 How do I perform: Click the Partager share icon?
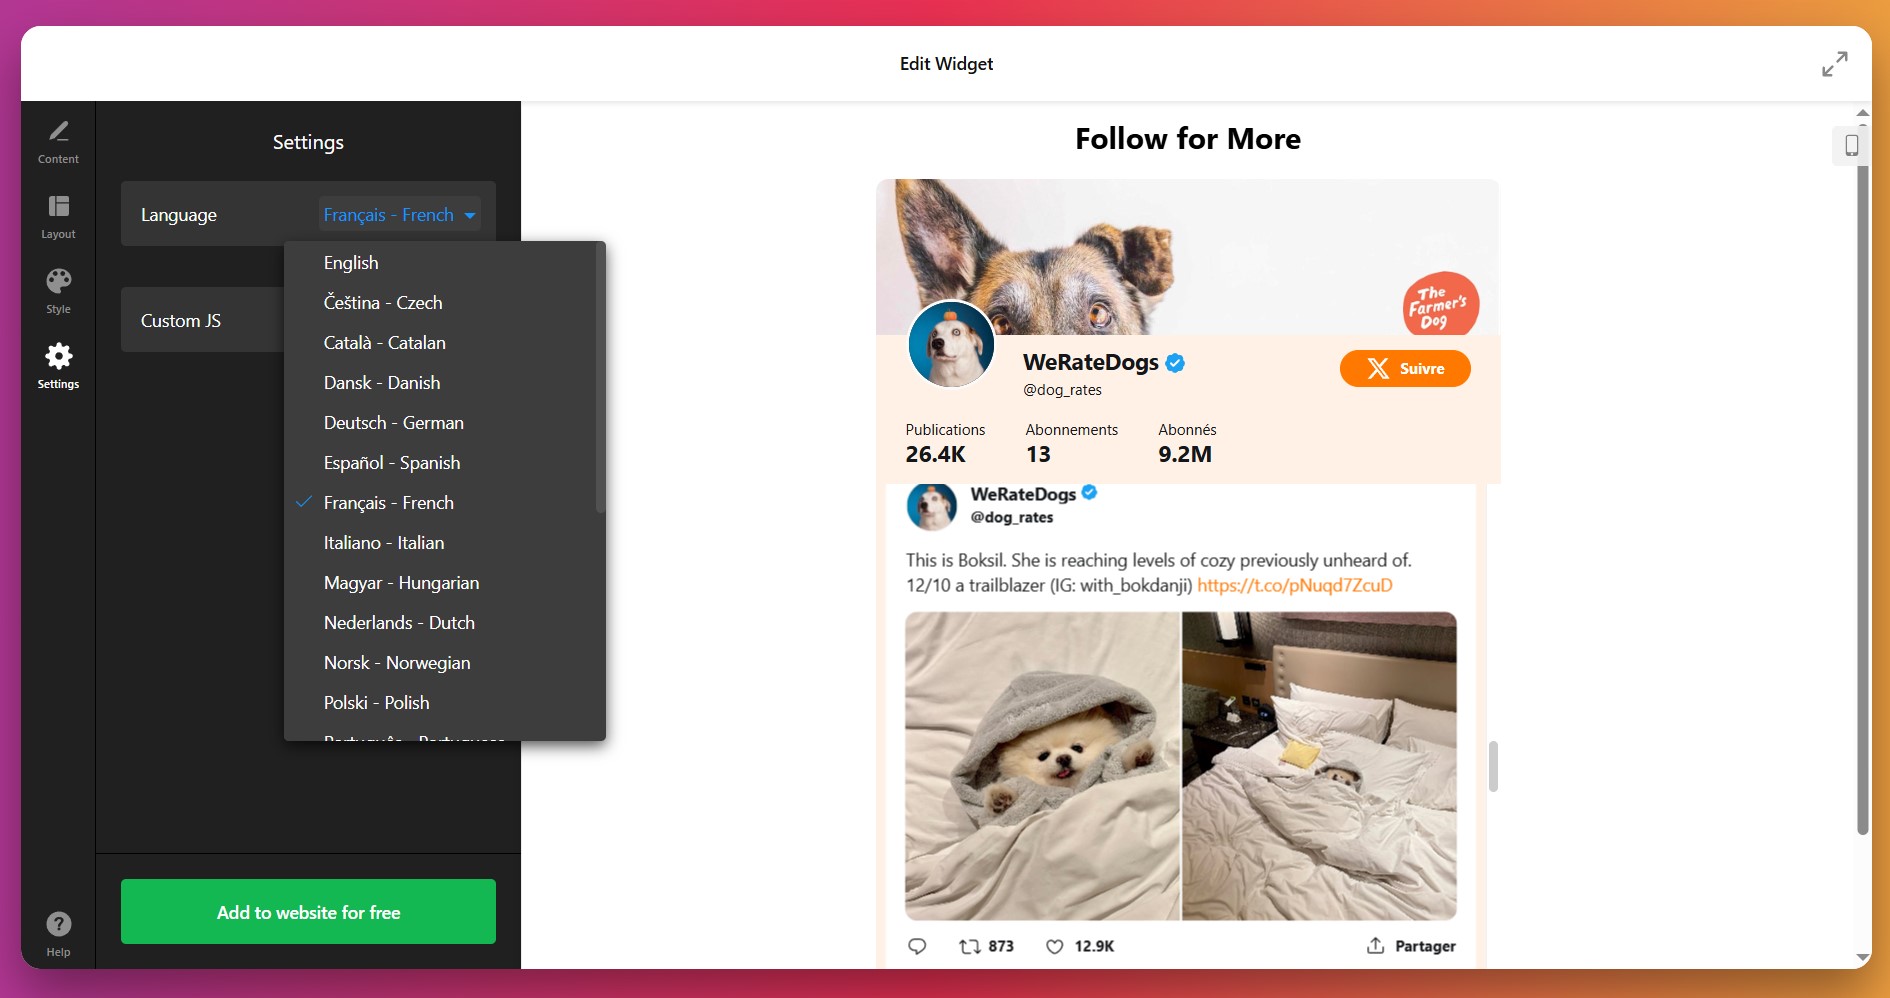tap(1375, 946)
